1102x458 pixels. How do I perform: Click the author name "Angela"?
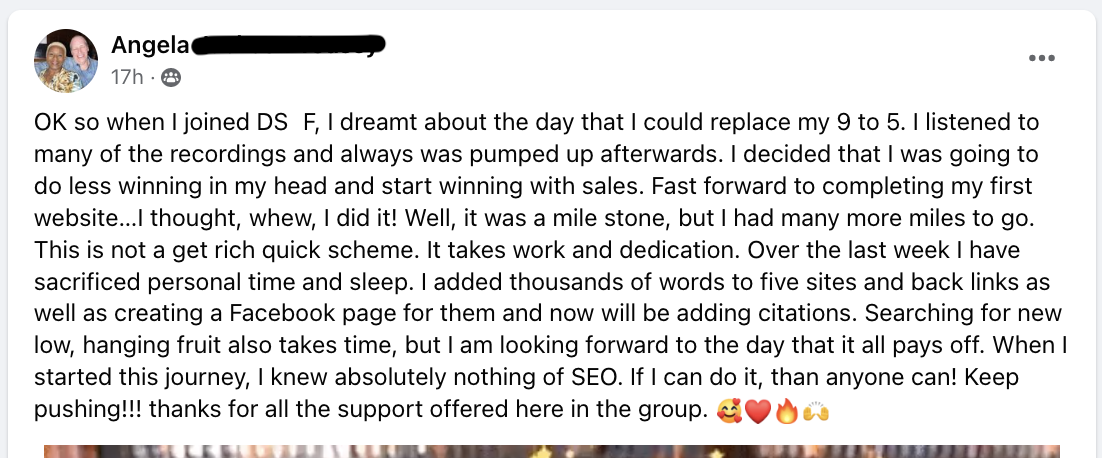click(150, 46)
